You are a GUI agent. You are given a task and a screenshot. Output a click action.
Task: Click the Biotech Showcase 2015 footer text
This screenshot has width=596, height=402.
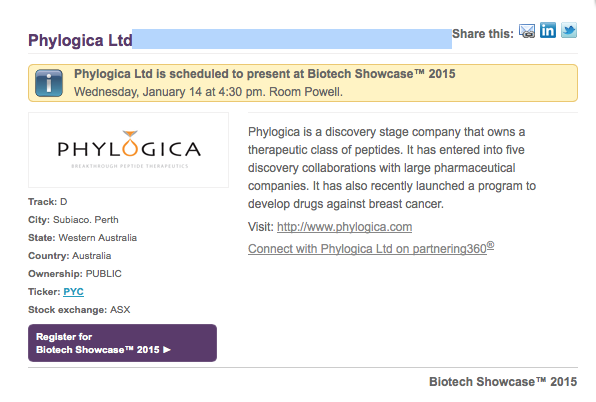click(x=503, y=381)
